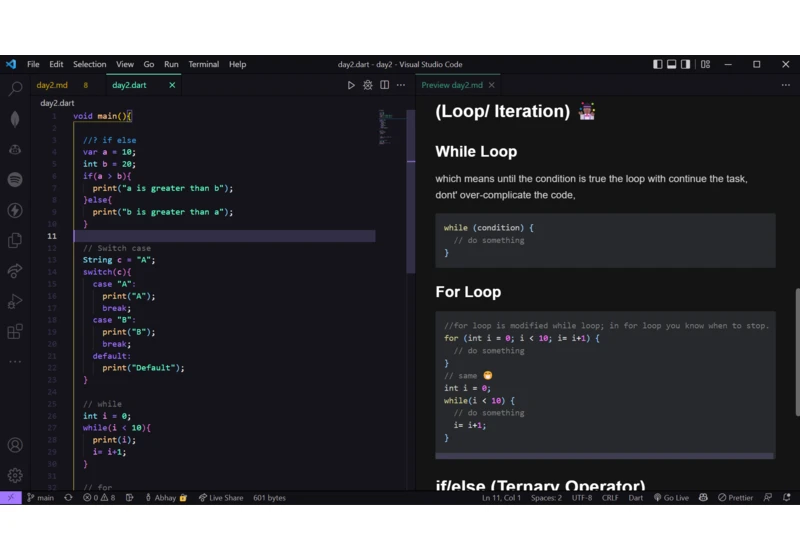
Task: Change end-of-line sequence via CRLF
Action: (x=610, y=498)
